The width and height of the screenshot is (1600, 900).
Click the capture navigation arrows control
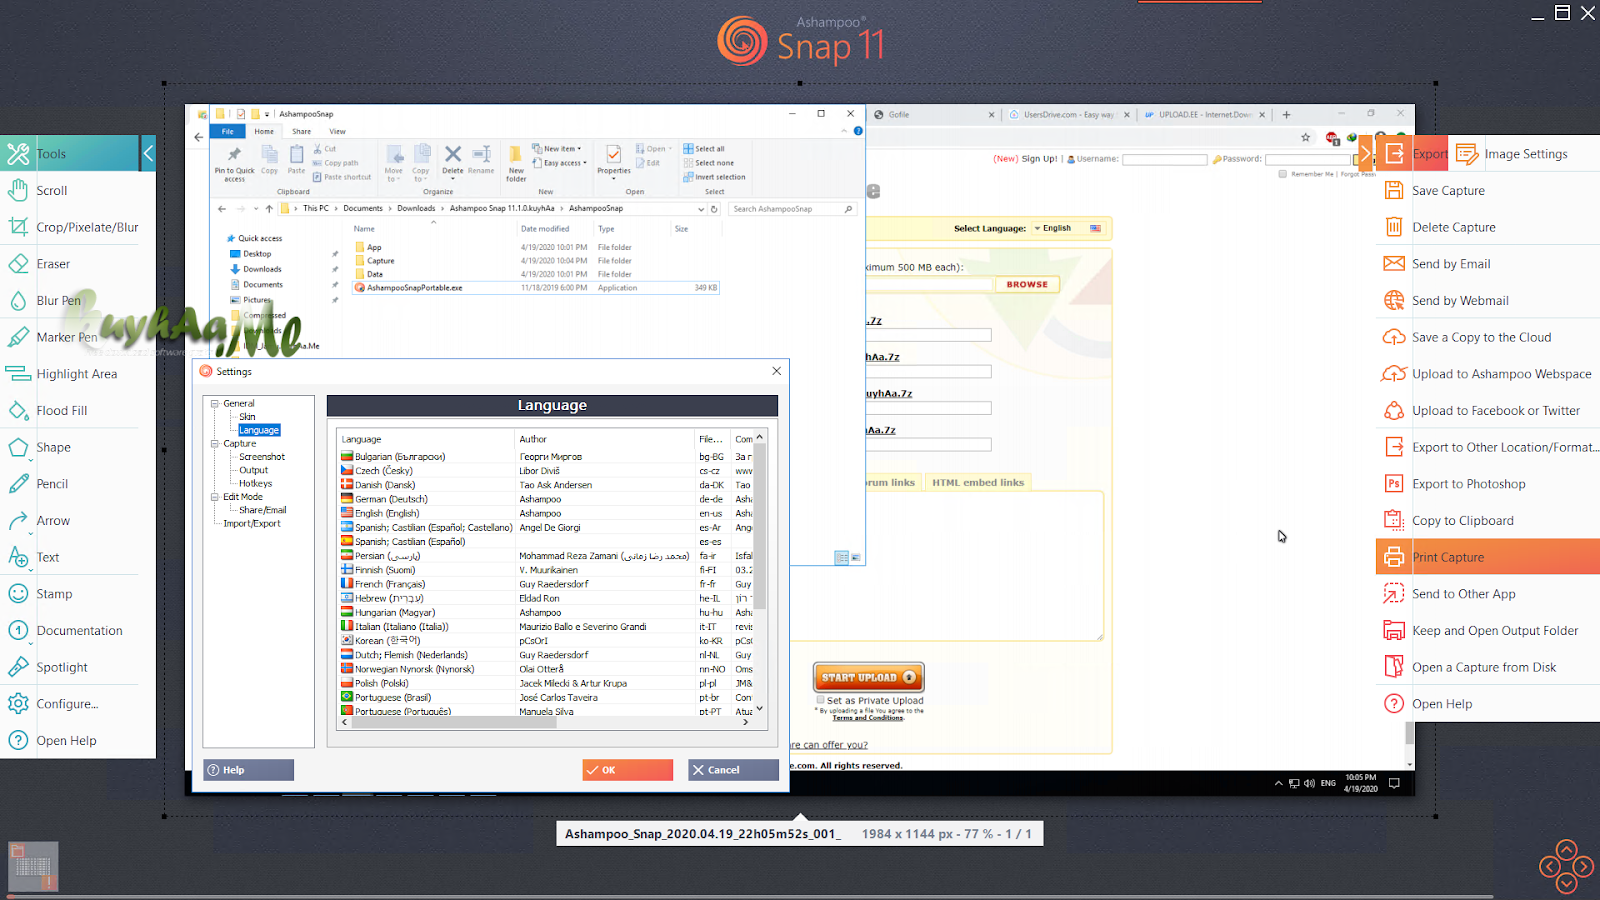[x=1566, y=867]
